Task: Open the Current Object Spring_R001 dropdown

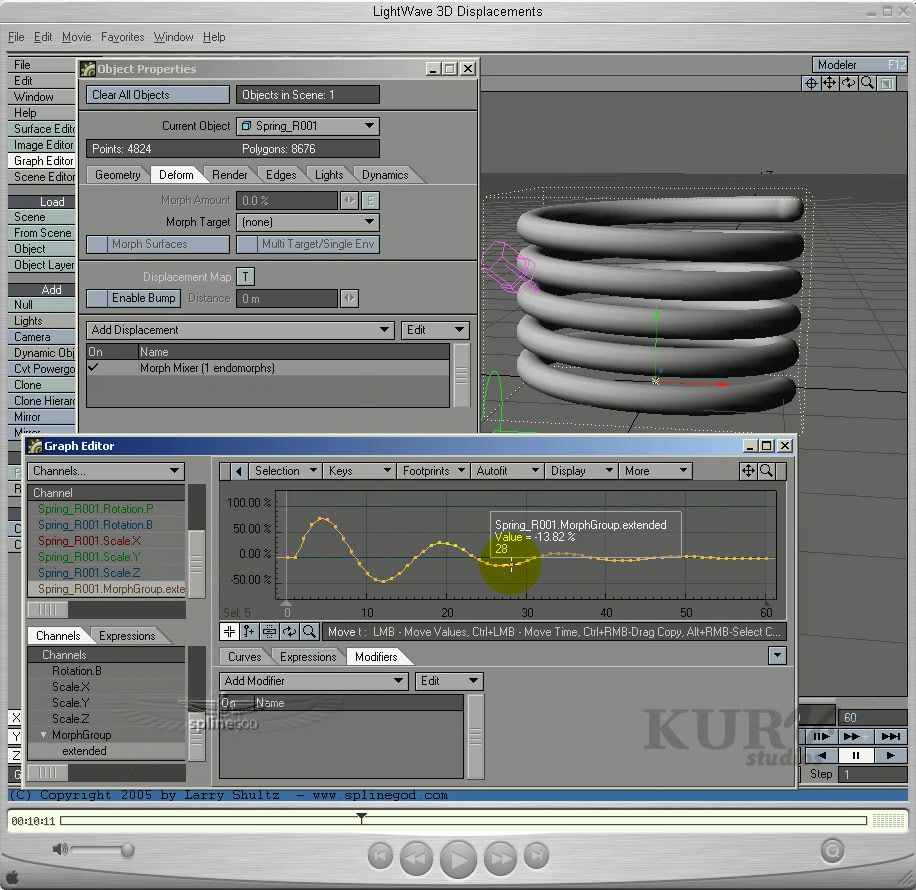Action: (x=308, y=126)
